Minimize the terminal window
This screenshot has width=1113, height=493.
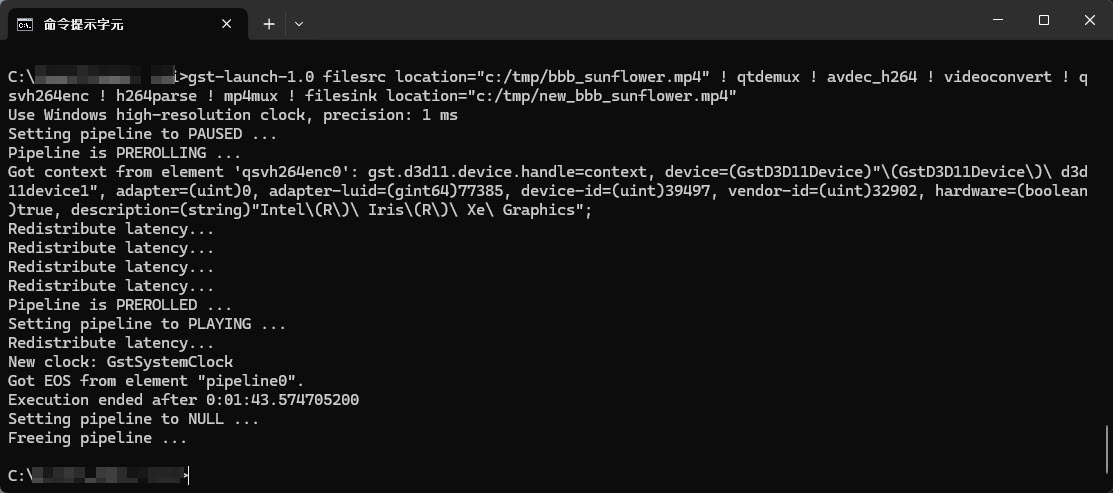(997, 21)
